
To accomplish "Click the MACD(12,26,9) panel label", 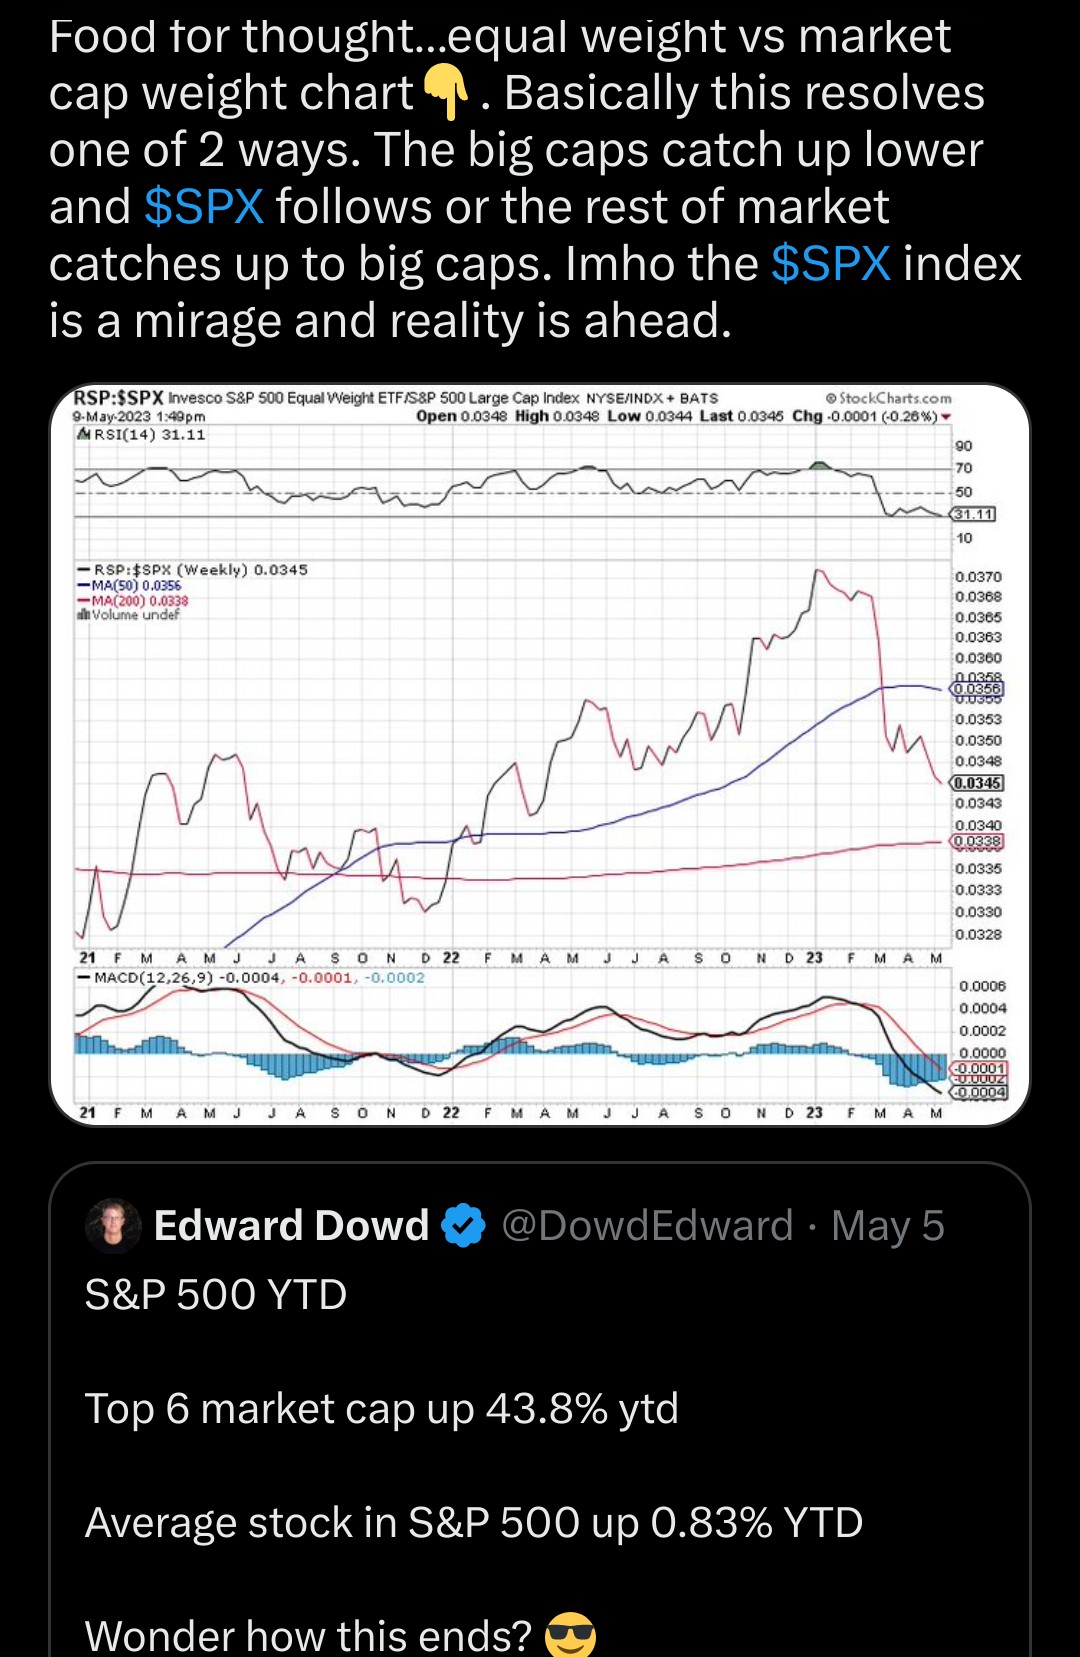I will [x=152, y=978].
